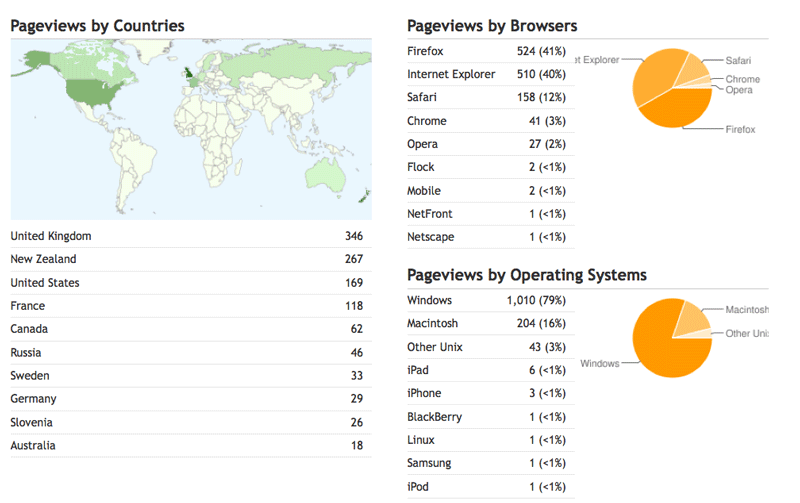Select the Windows operating system row
Screen dimensions: 800x503
pos(491,300)
